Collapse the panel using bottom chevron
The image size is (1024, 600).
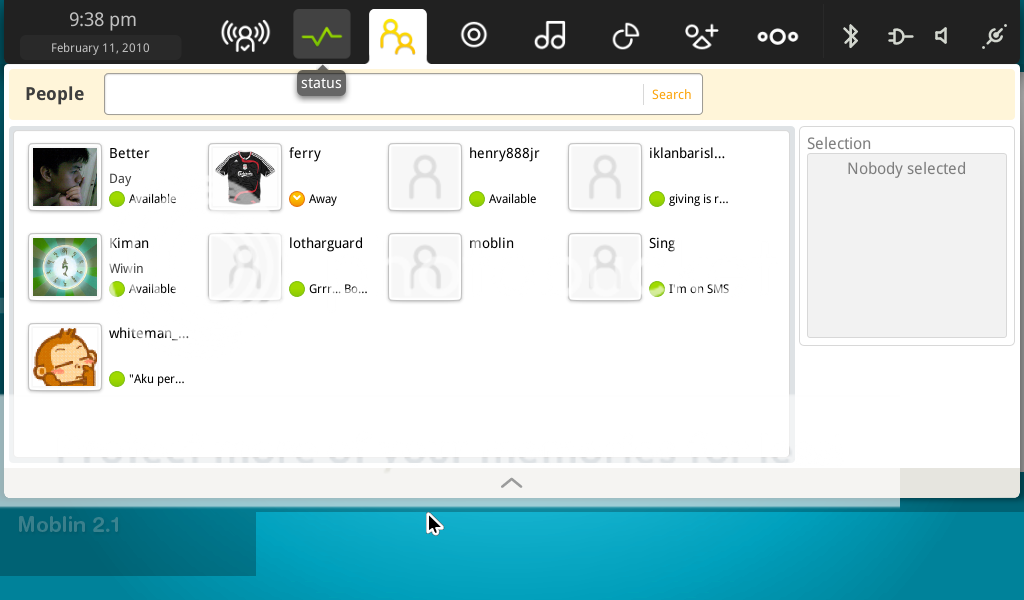coord(511,483)
